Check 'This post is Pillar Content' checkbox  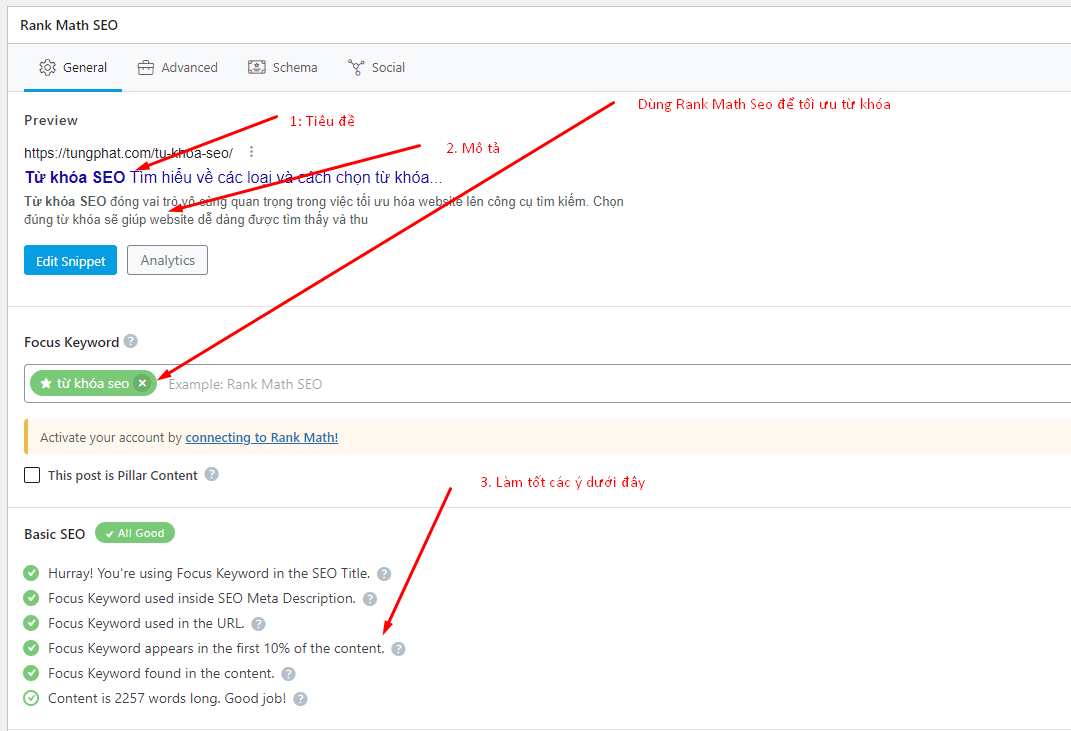32,475
